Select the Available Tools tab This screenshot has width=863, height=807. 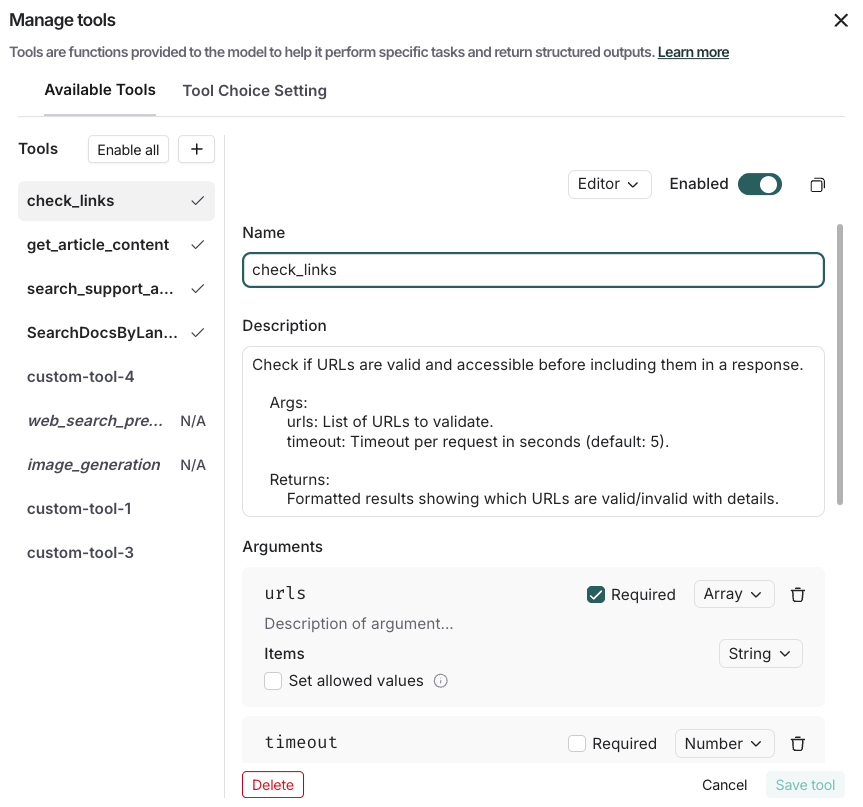click(99, 90)
